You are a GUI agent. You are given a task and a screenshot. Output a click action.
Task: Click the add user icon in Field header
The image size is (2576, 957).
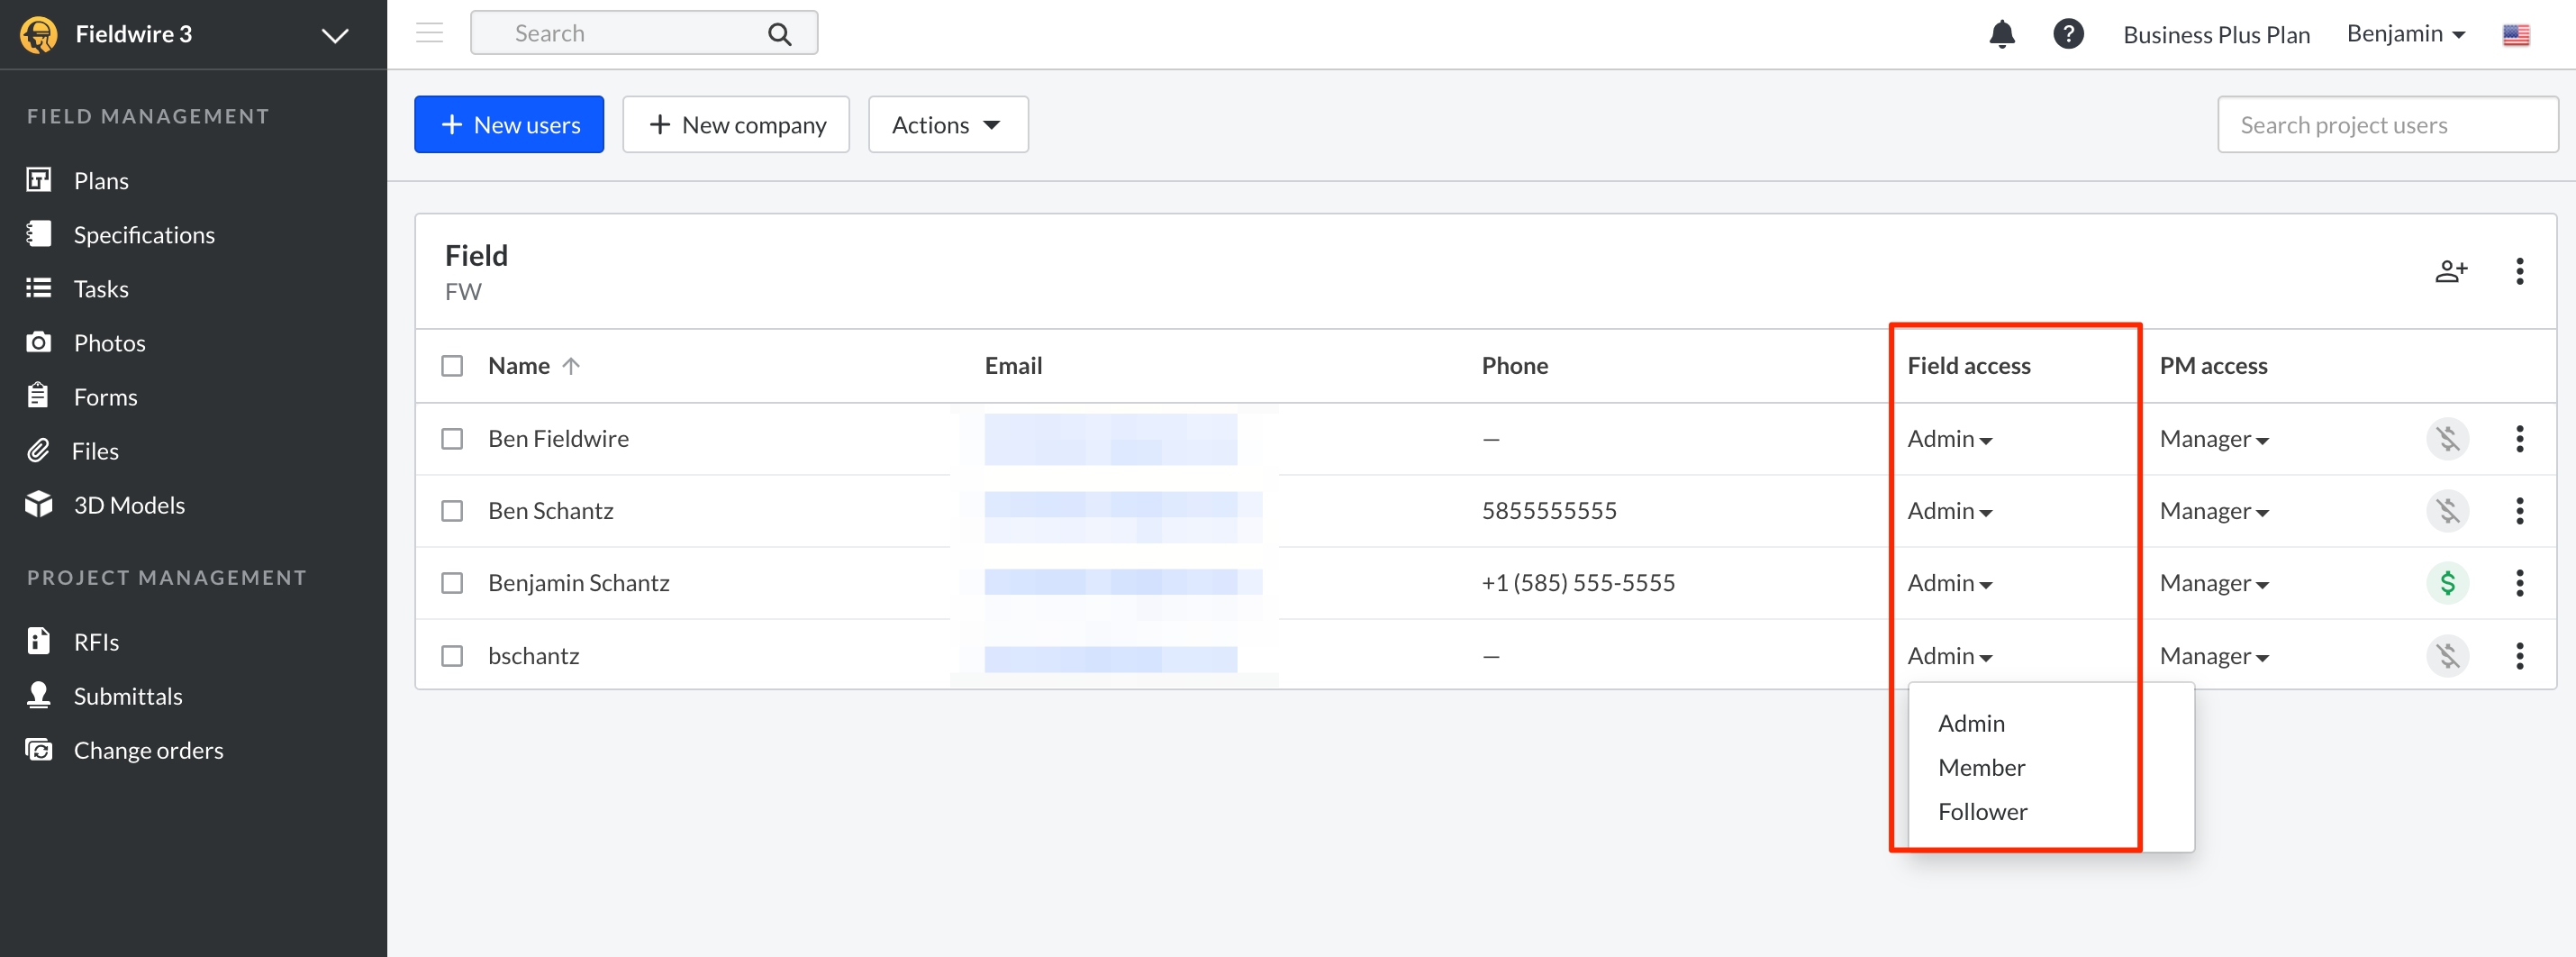pyautogui.click(x=2450, y=271)
